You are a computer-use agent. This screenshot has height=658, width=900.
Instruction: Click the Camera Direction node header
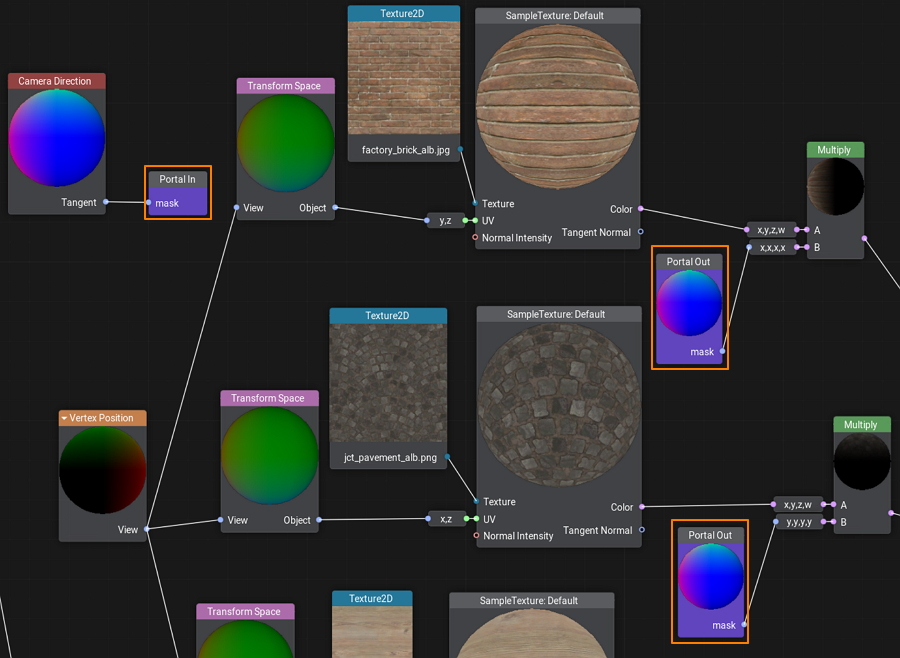[x=56, y=81]
